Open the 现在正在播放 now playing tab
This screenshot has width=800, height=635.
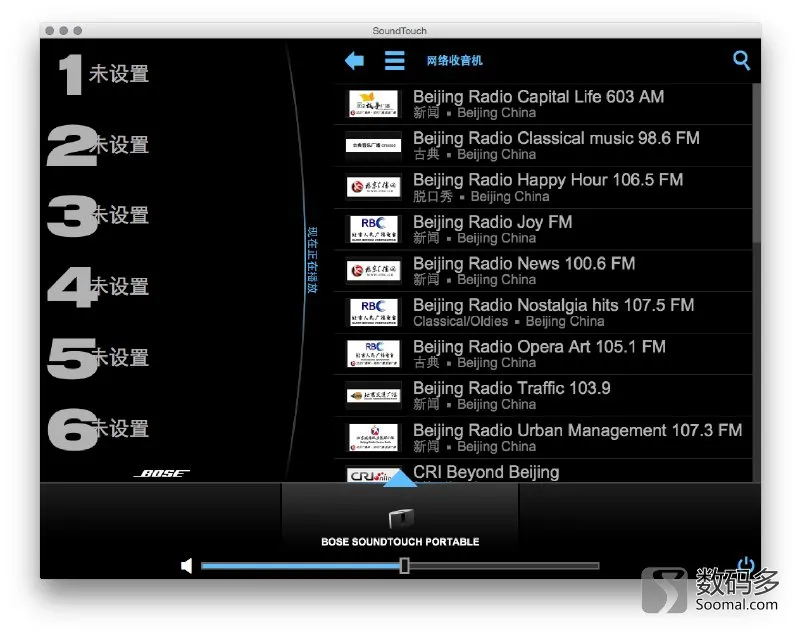[312, 260]
